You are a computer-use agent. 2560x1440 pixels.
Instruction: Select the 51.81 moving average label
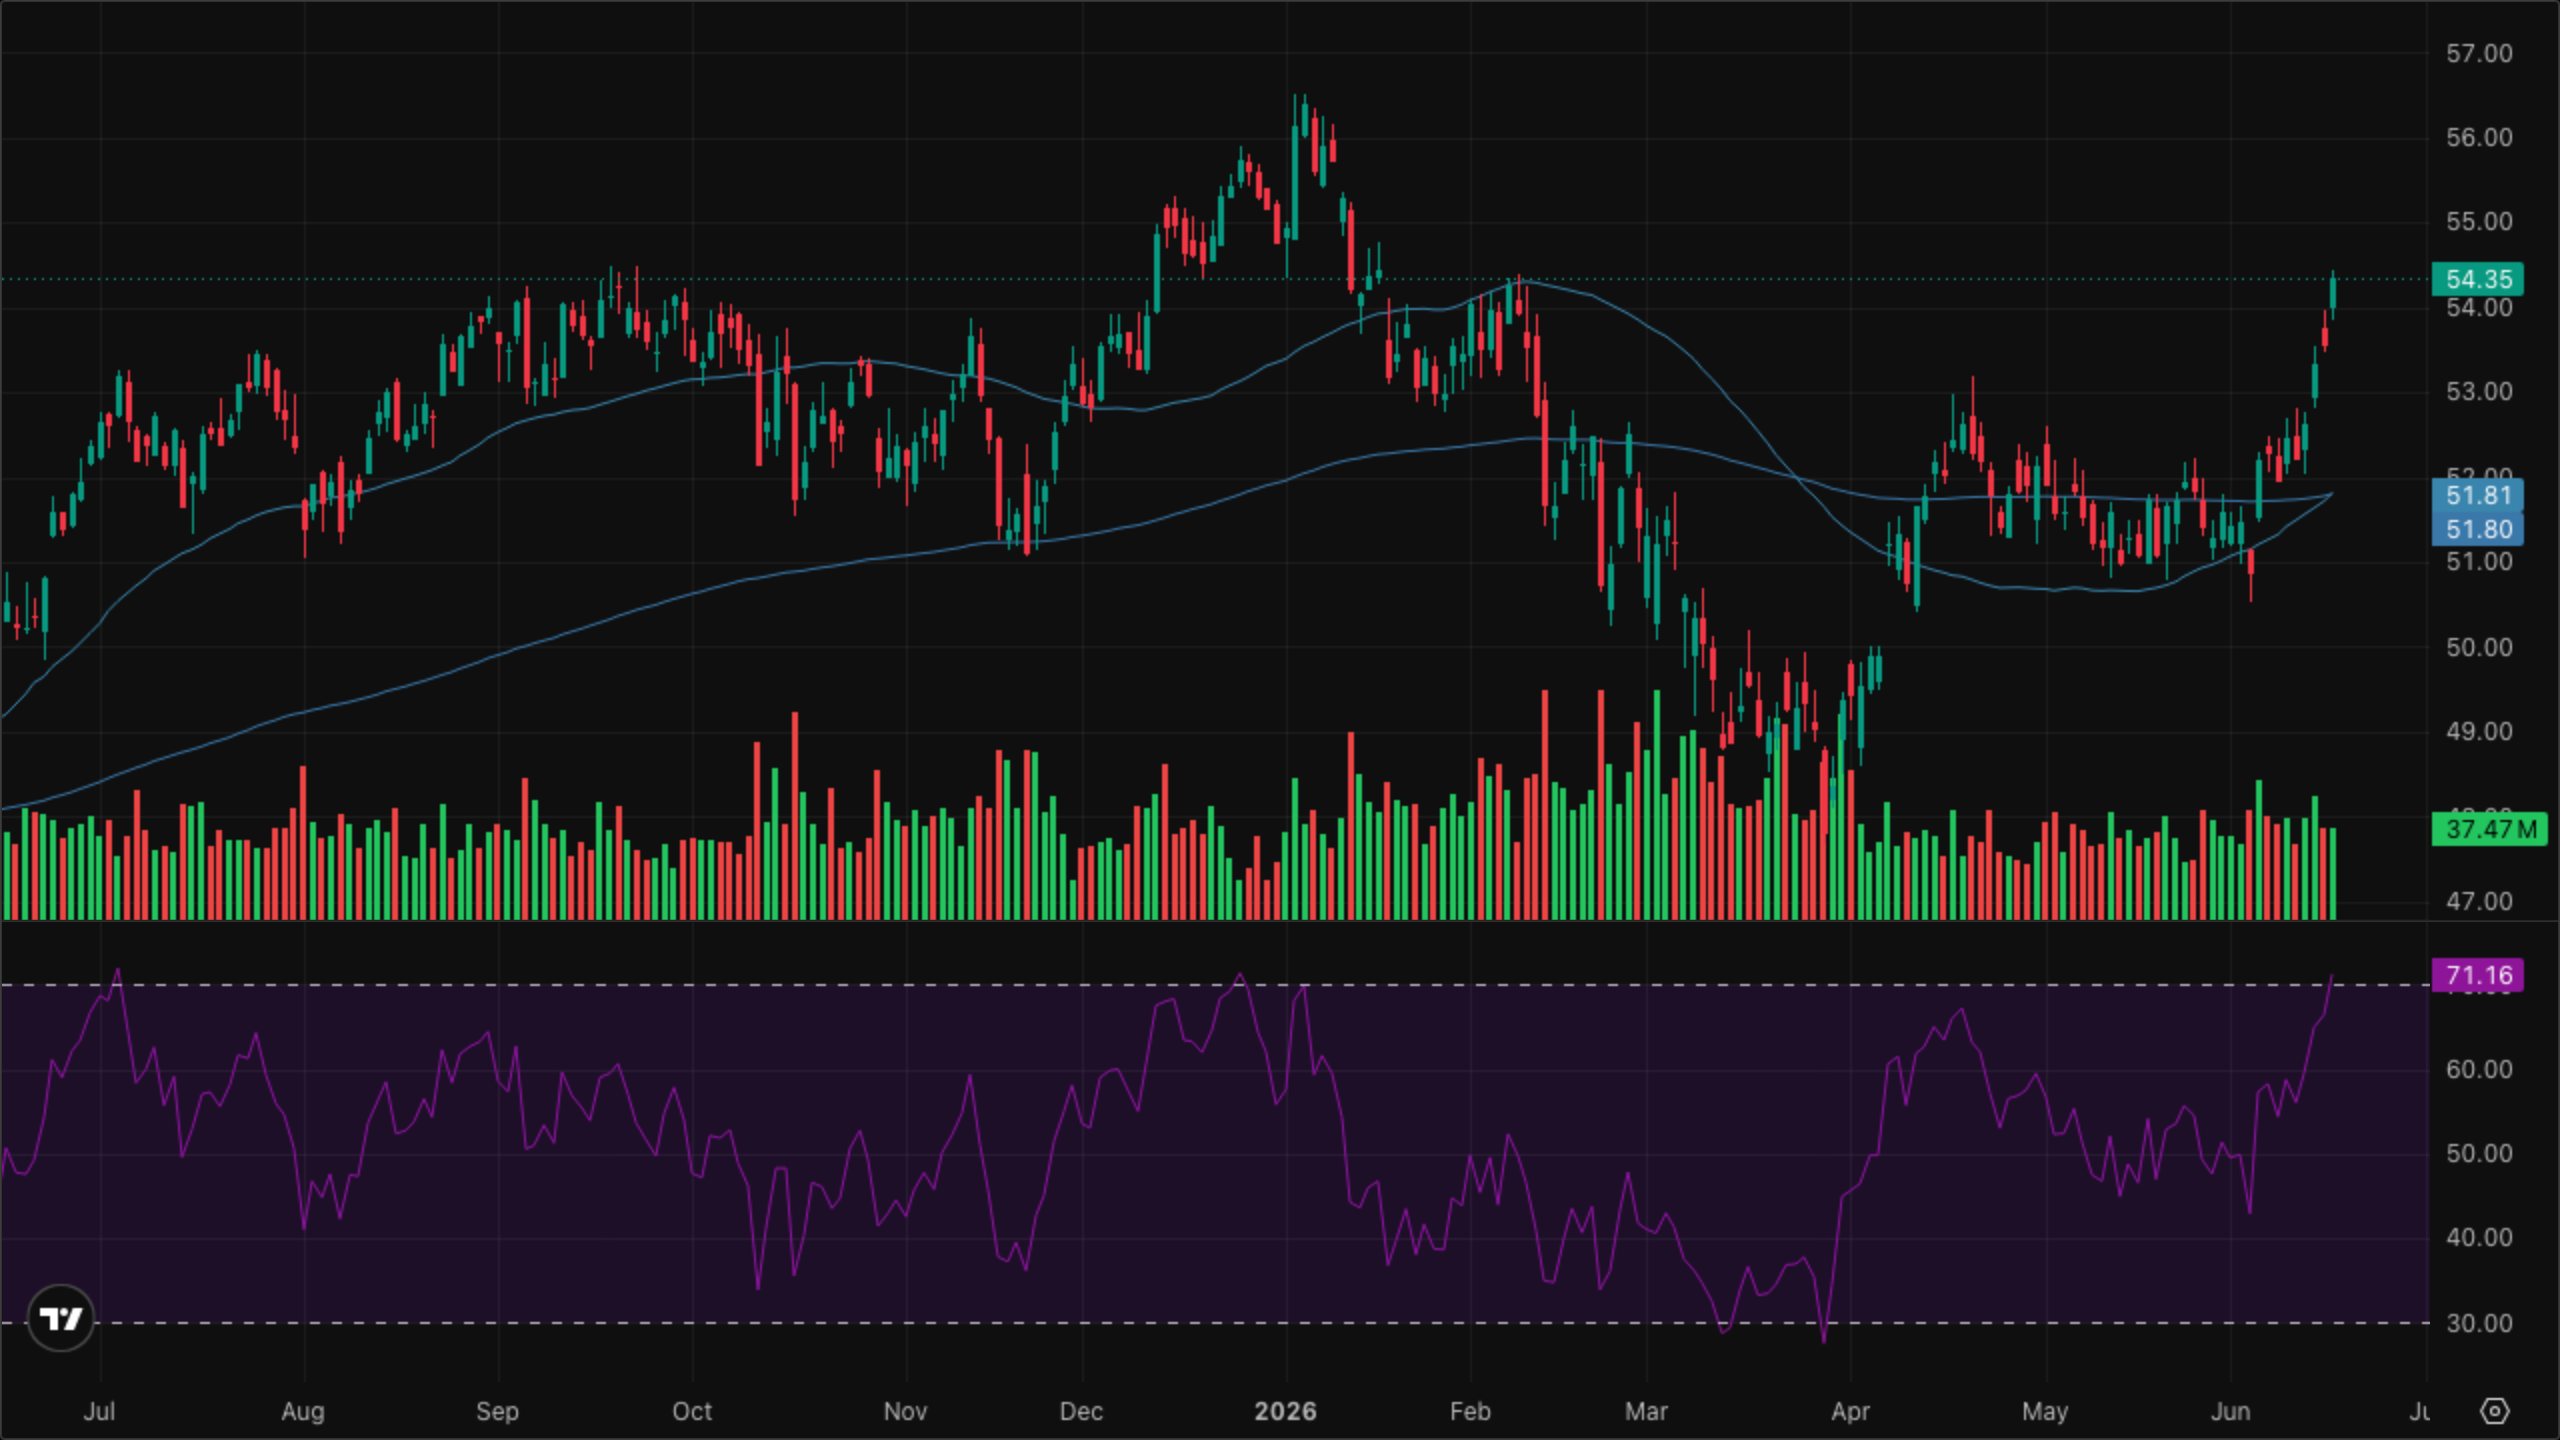point(2478,495)
